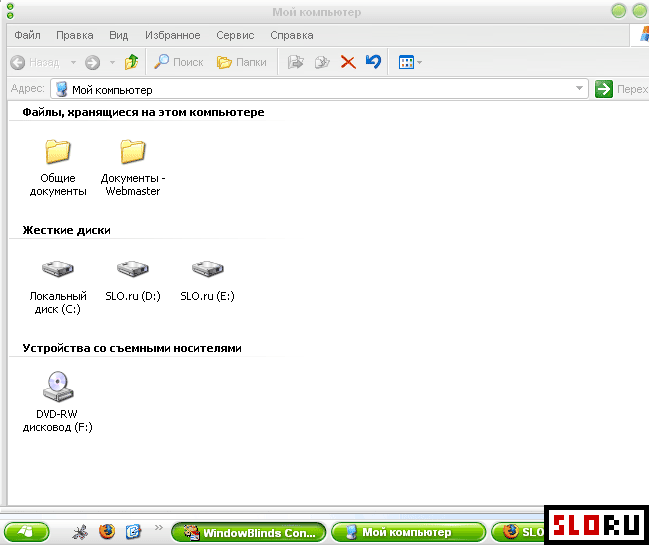Switch to WindowBlinds Con... taskbar button
The image size is (649, 545).
pyautogui.click(x=249, y=532)
